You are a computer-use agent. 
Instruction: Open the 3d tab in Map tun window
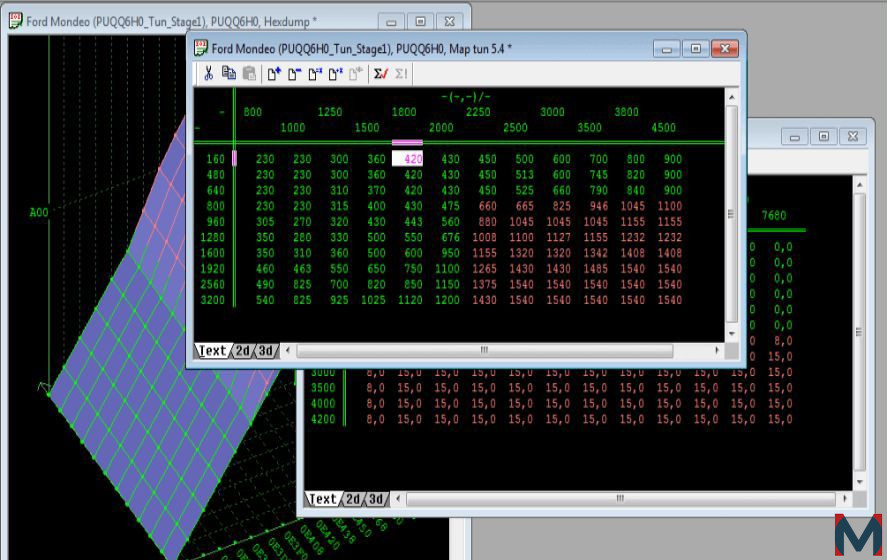[266, 351]
